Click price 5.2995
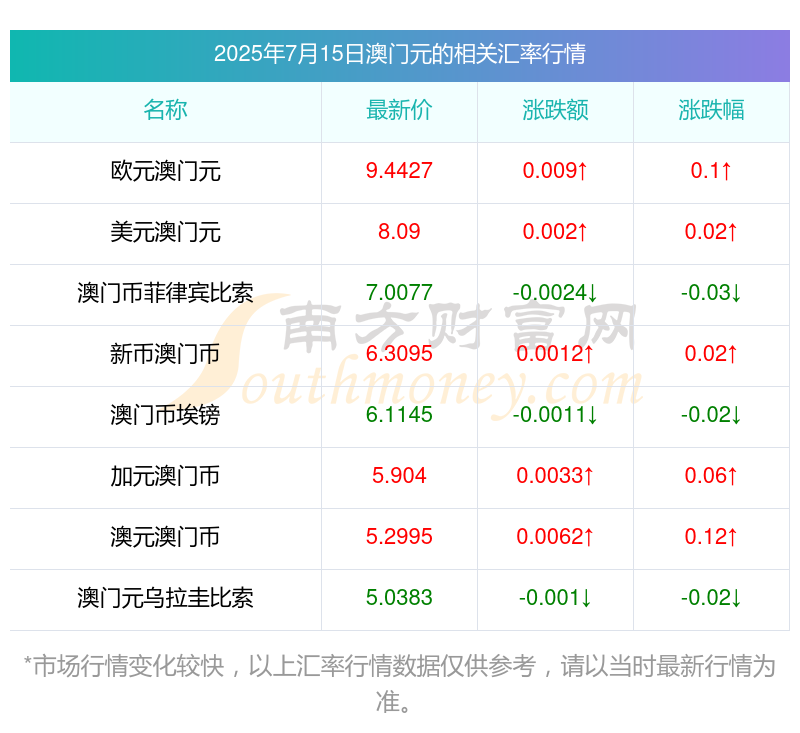Image resolution: width=800 pixels, height=733 pixels. point(399,537)
